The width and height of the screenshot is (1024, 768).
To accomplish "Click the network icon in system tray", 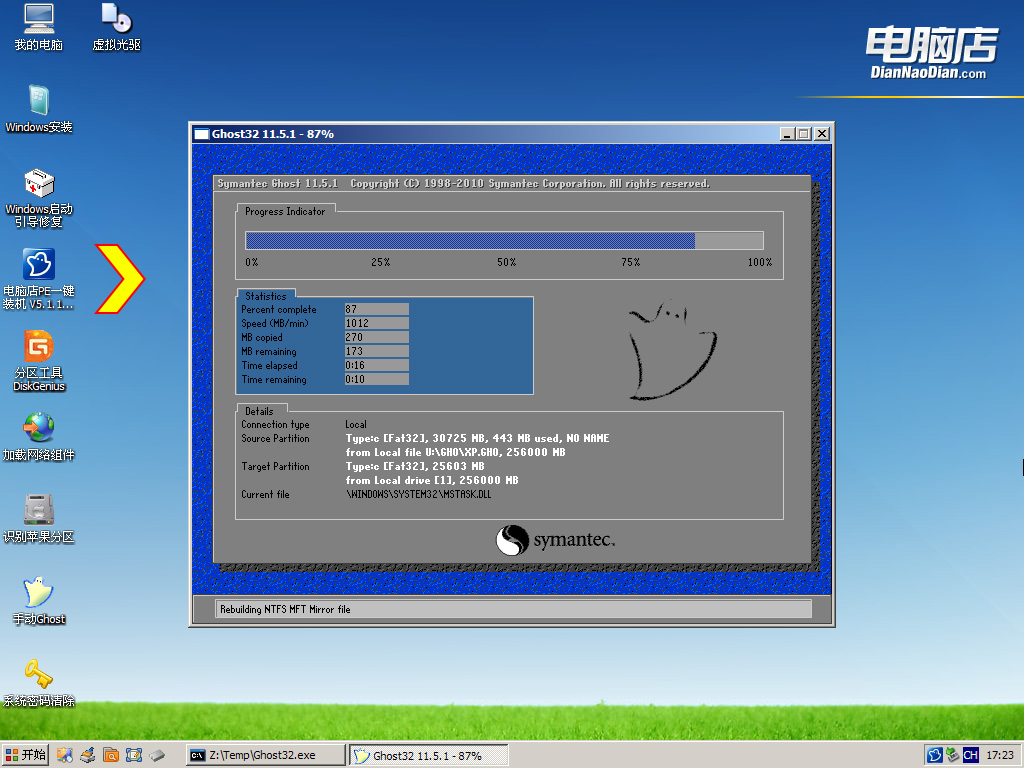I will click(x=953, y=756).
